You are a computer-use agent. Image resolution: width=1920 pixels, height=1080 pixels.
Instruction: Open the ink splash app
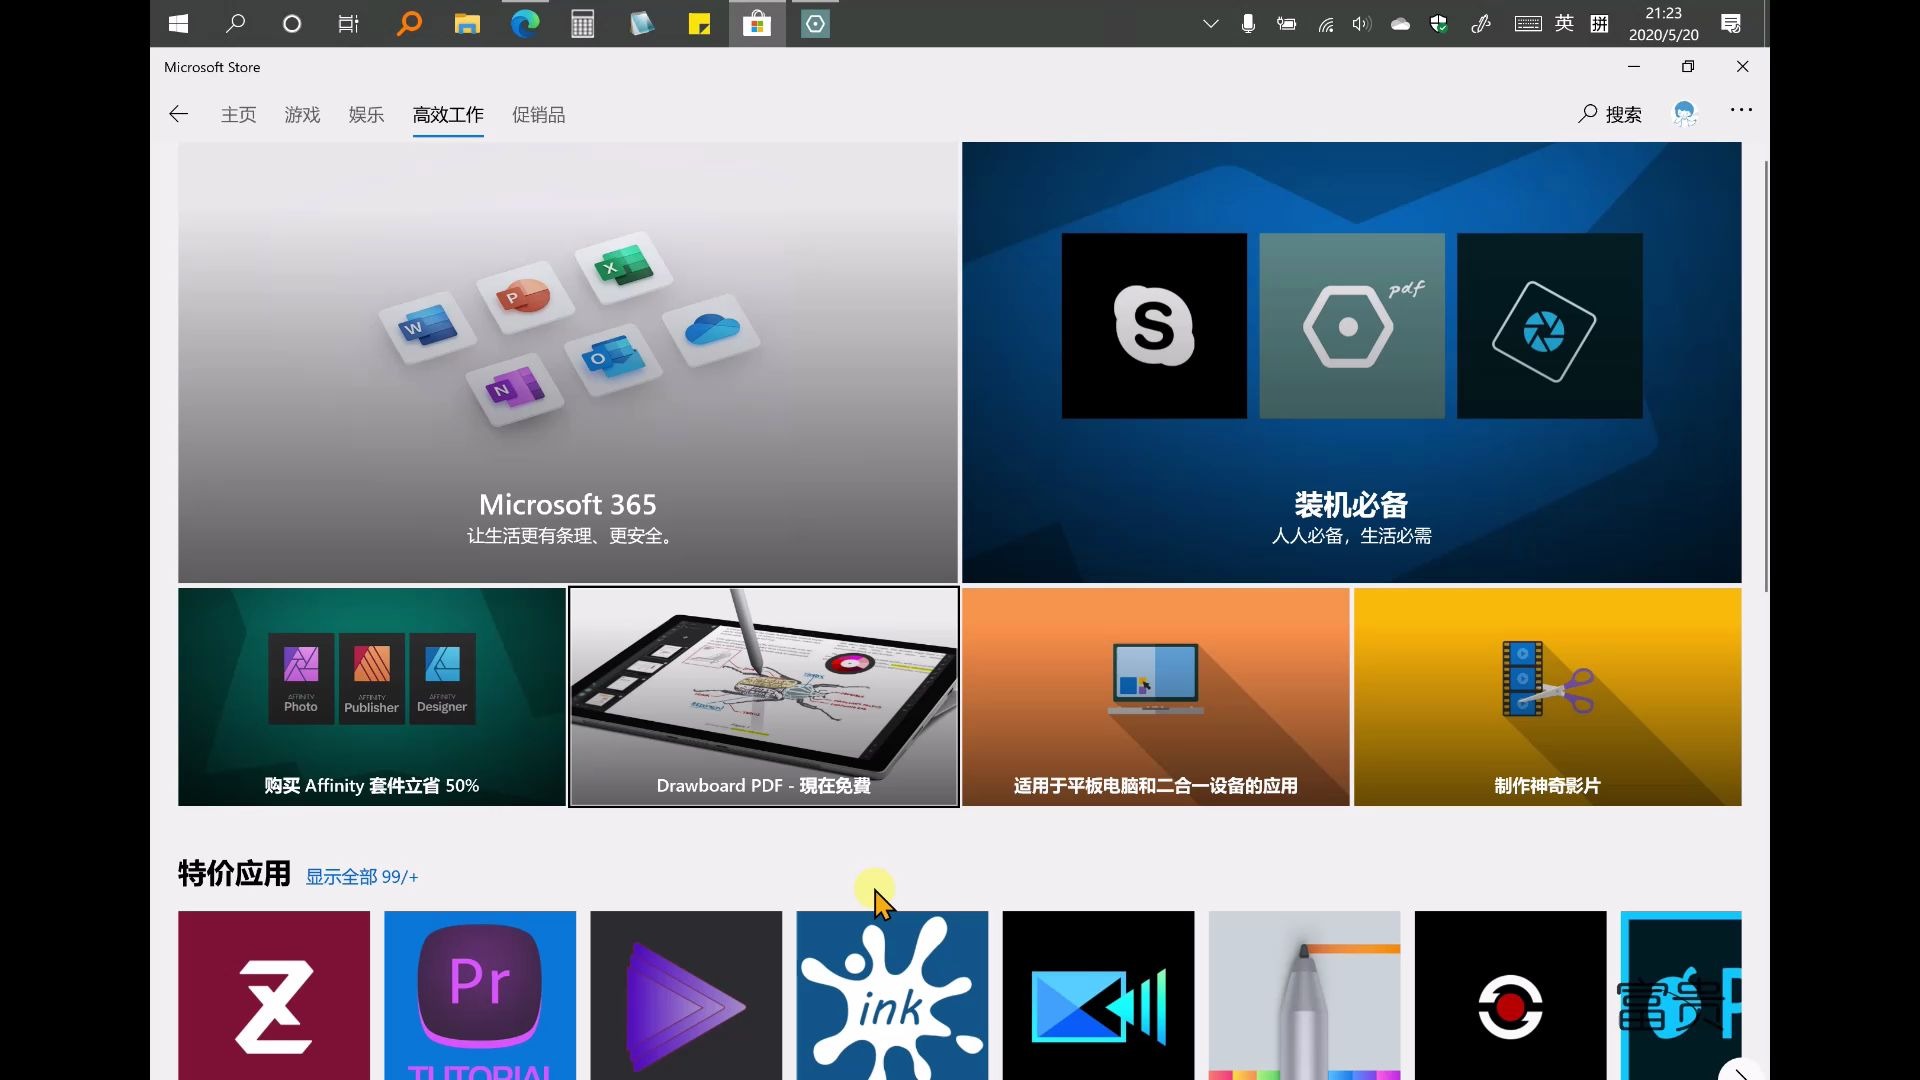892,995
